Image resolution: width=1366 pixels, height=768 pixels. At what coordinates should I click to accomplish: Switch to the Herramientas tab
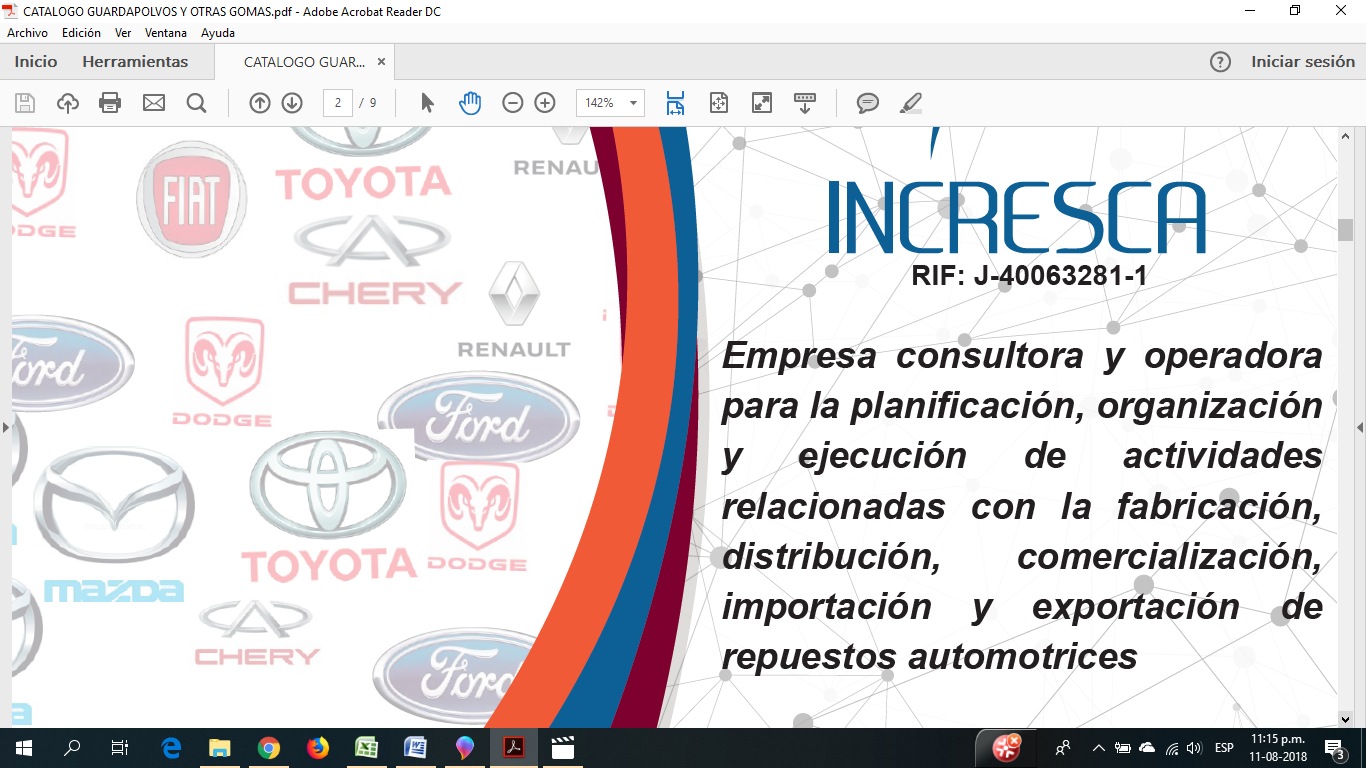[135, 62]
